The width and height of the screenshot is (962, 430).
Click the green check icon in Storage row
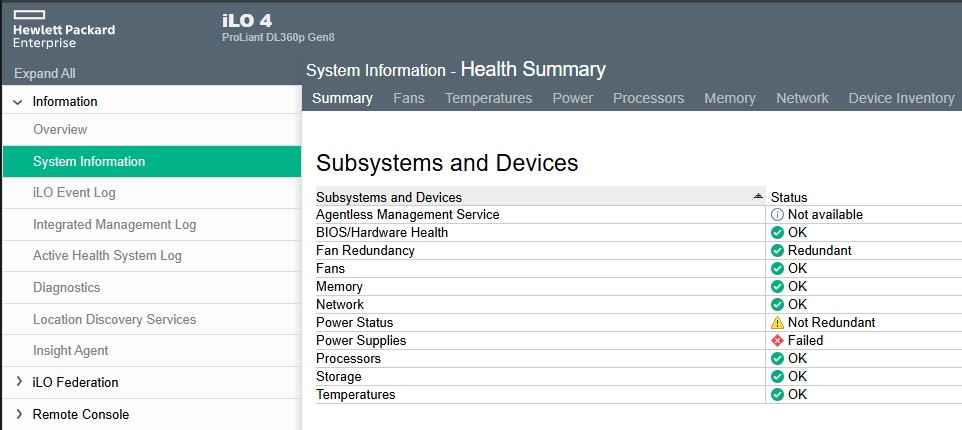(x=777, y=376)
